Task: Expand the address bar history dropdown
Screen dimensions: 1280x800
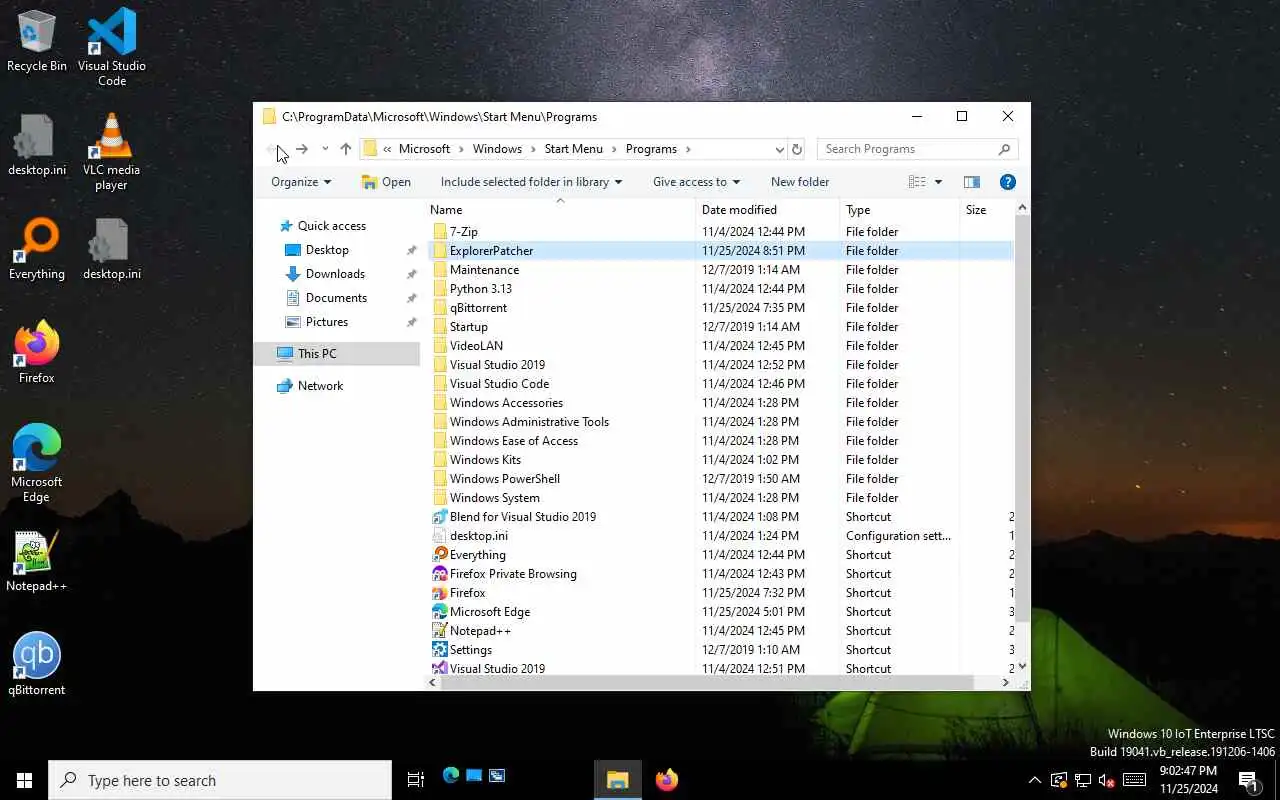Action: point(780,149)
